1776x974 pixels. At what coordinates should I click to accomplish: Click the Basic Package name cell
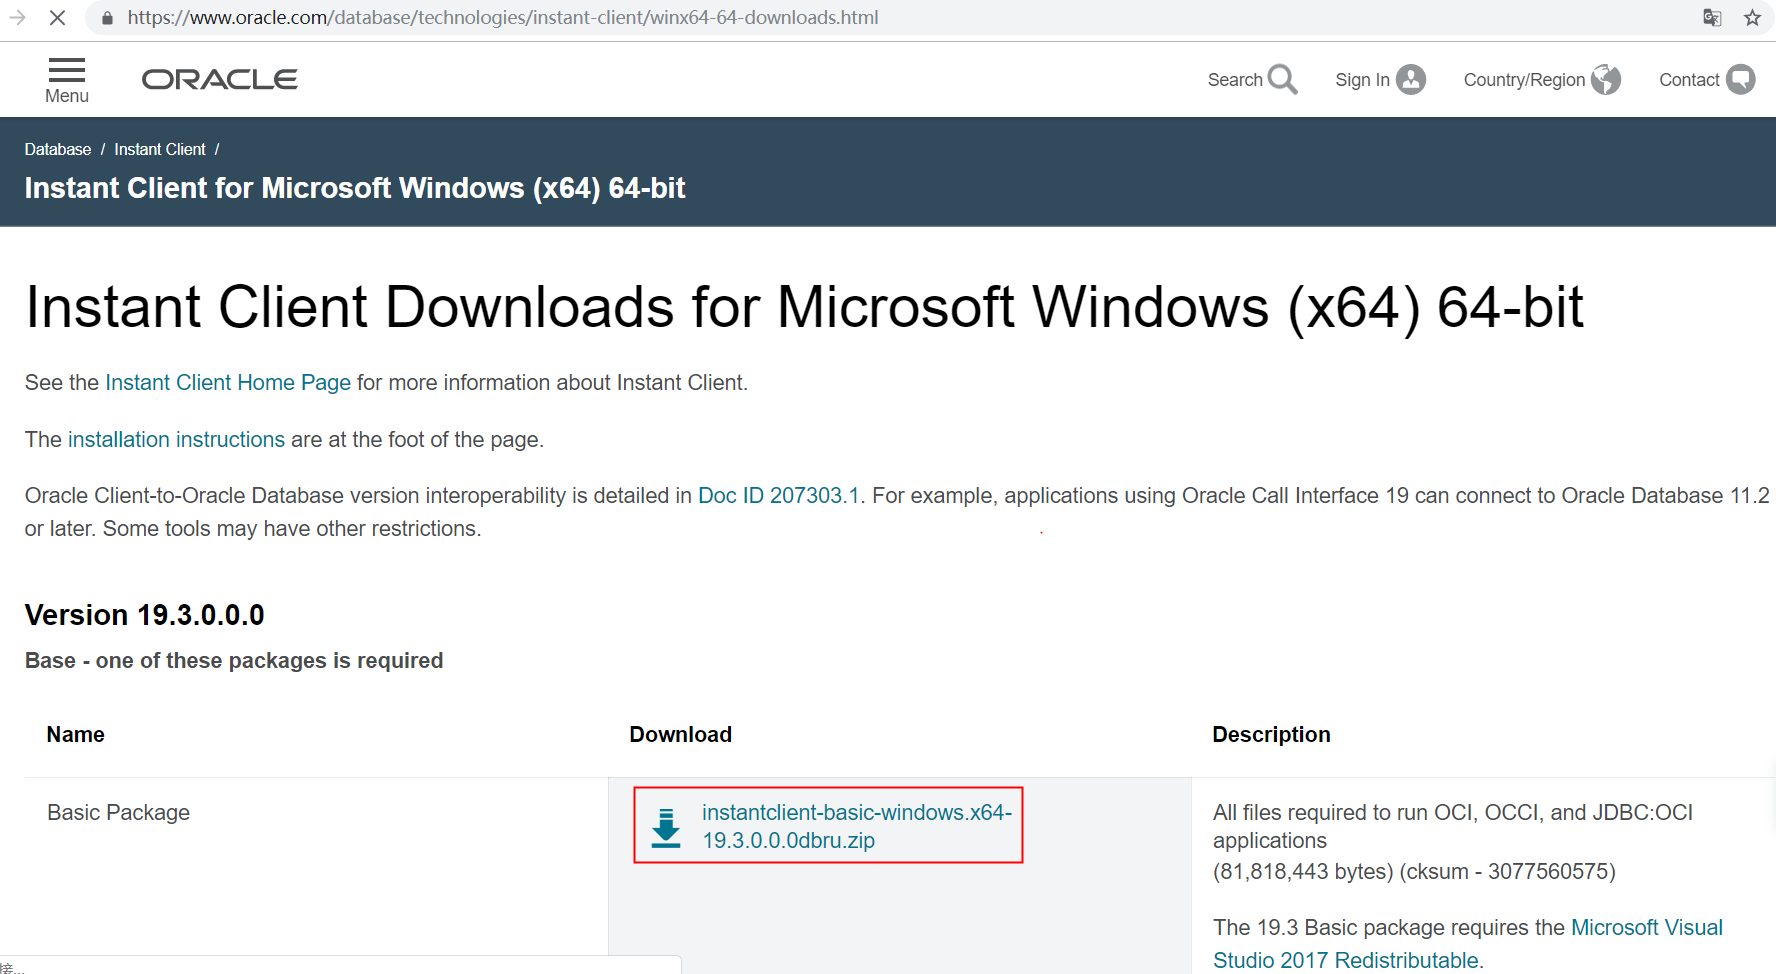(118, 813)
